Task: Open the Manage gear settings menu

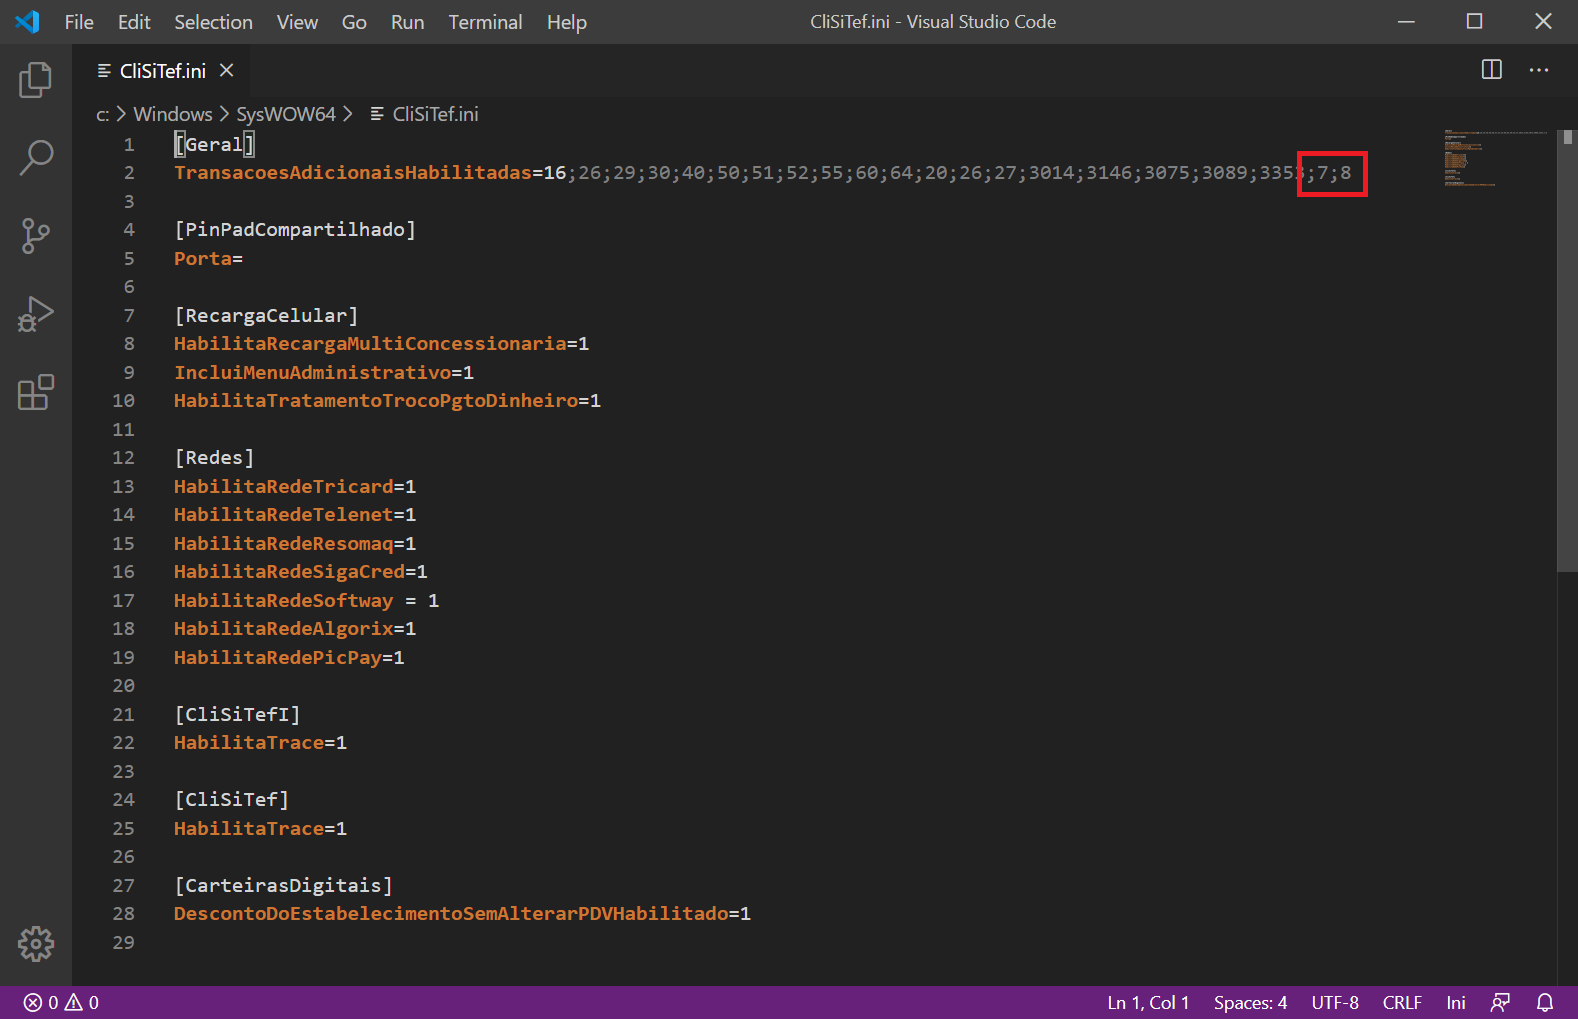Action: tap(36, 943)
